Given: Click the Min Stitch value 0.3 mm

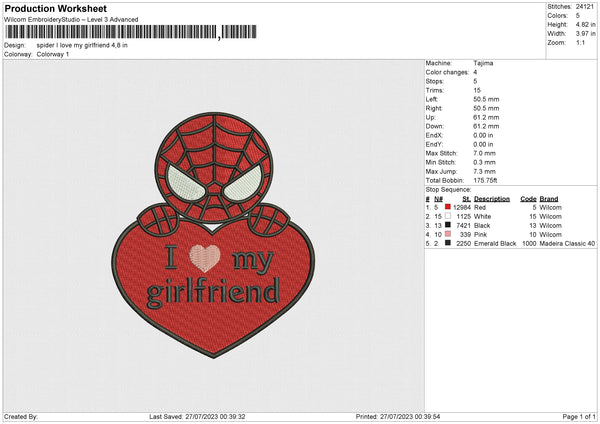Looking at the screenshot, I should (x=484, y=162).
